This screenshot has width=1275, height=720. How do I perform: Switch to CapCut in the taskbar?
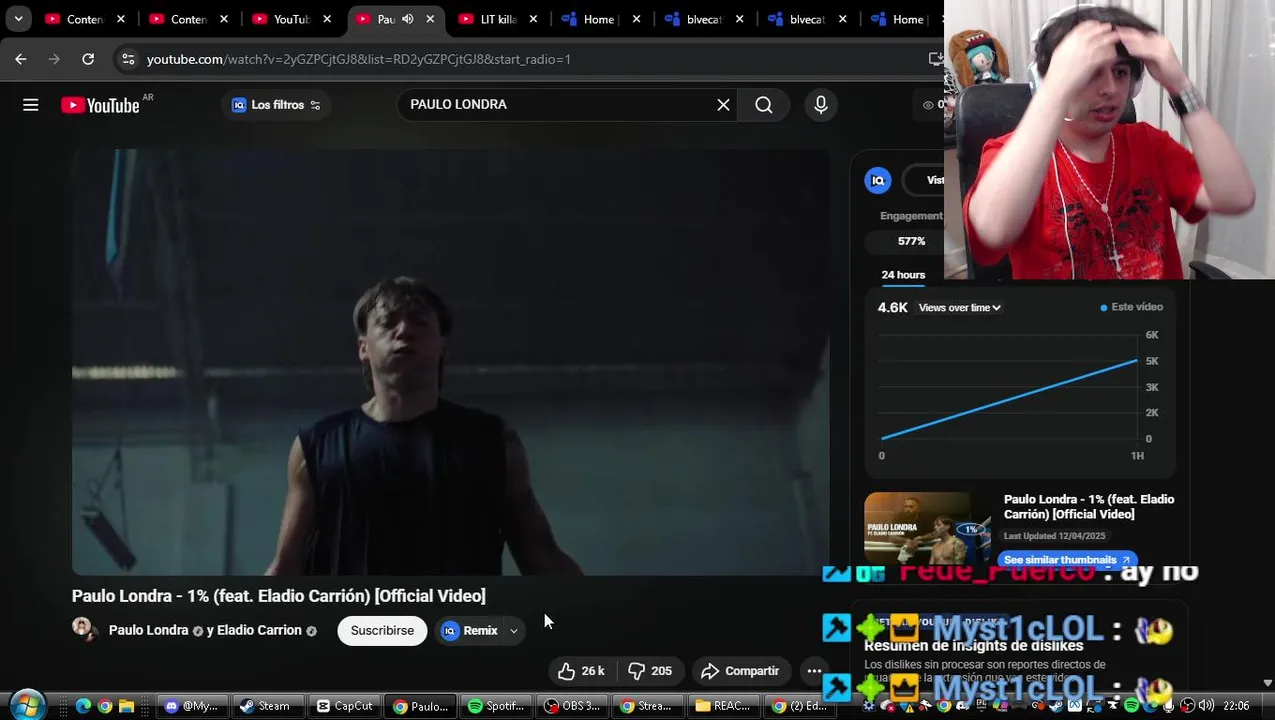click(x=344, y=706)
